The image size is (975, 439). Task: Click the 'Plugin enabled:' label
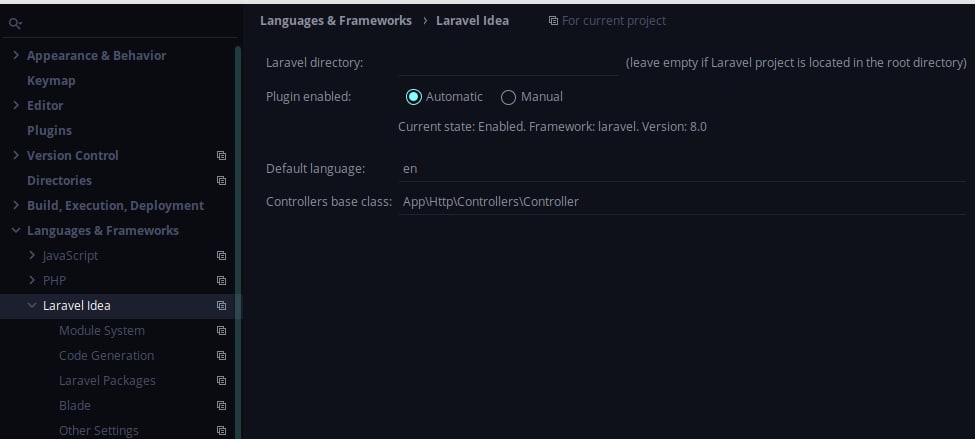coord(308,97)
